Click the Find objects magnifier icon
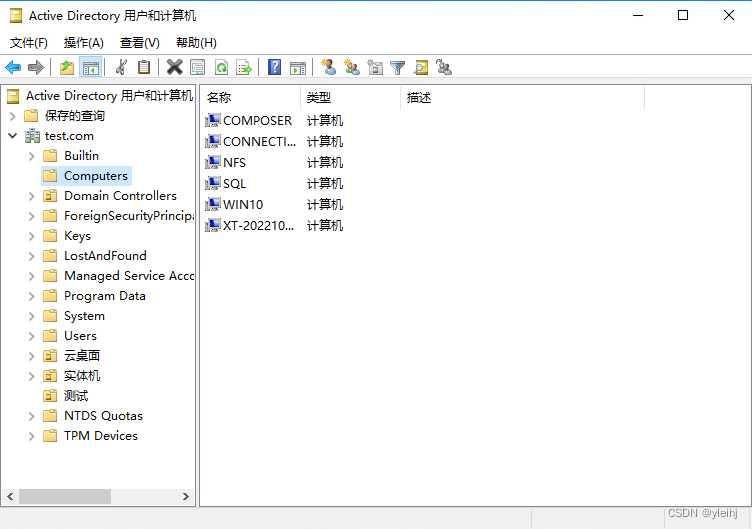This screenshot has width=752, height=529. pyautogui.click(x=421, y=68)
